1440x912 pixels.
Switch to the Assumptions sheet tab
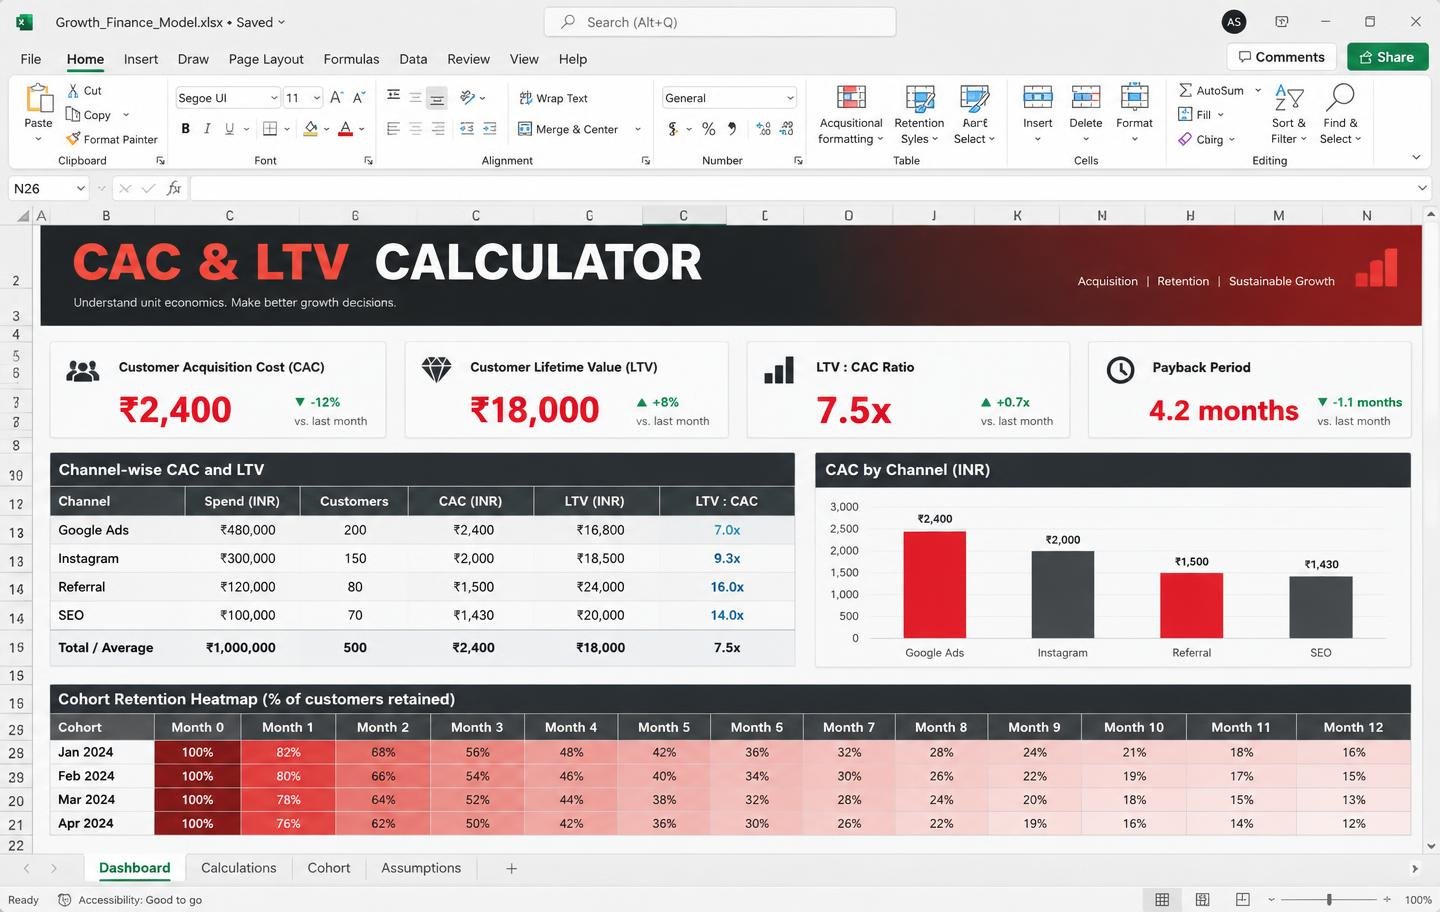(421, 868)
